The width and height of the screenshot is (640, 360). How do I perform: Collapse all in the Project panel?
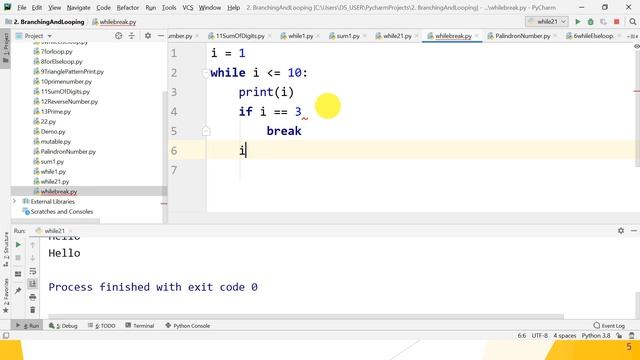click(131, 36)
